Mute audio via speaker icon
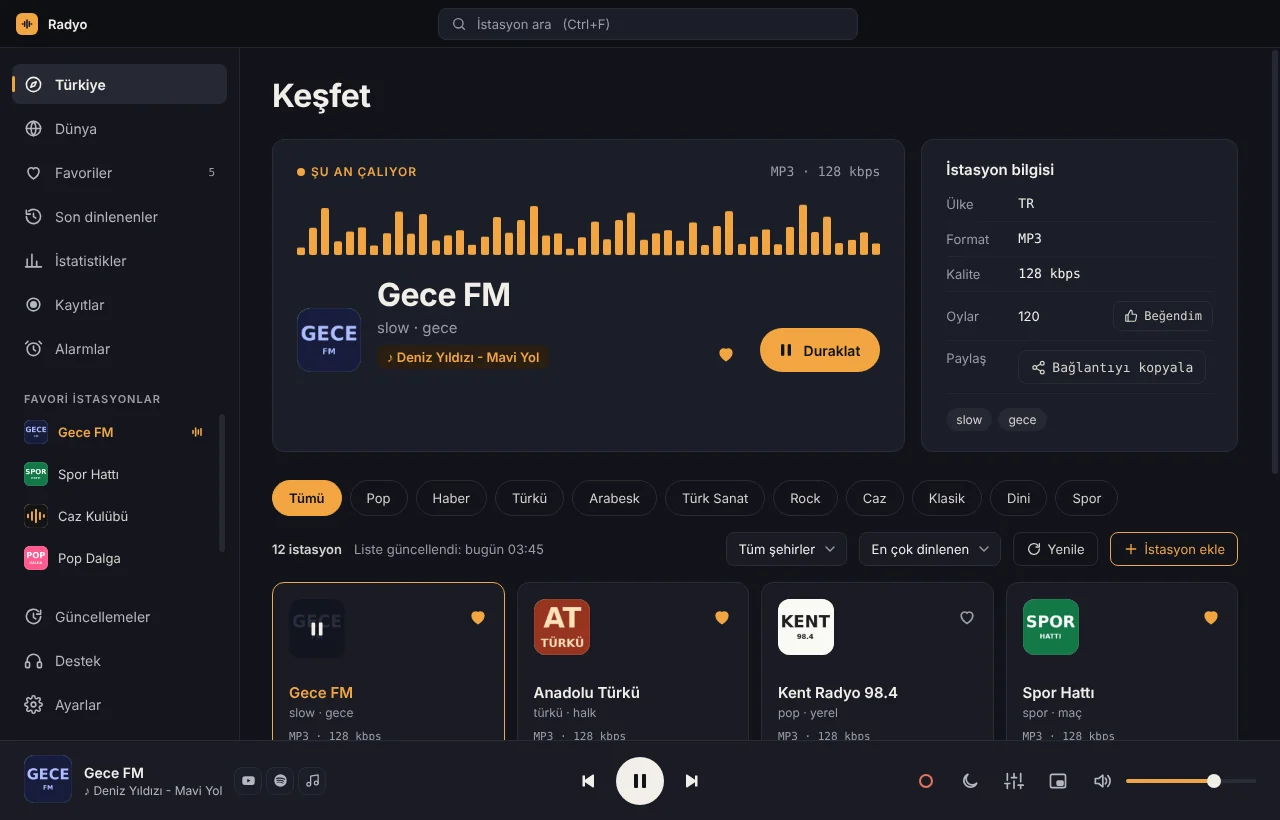Viewport: 1280px width, 820px height. tap(1102, 781)
